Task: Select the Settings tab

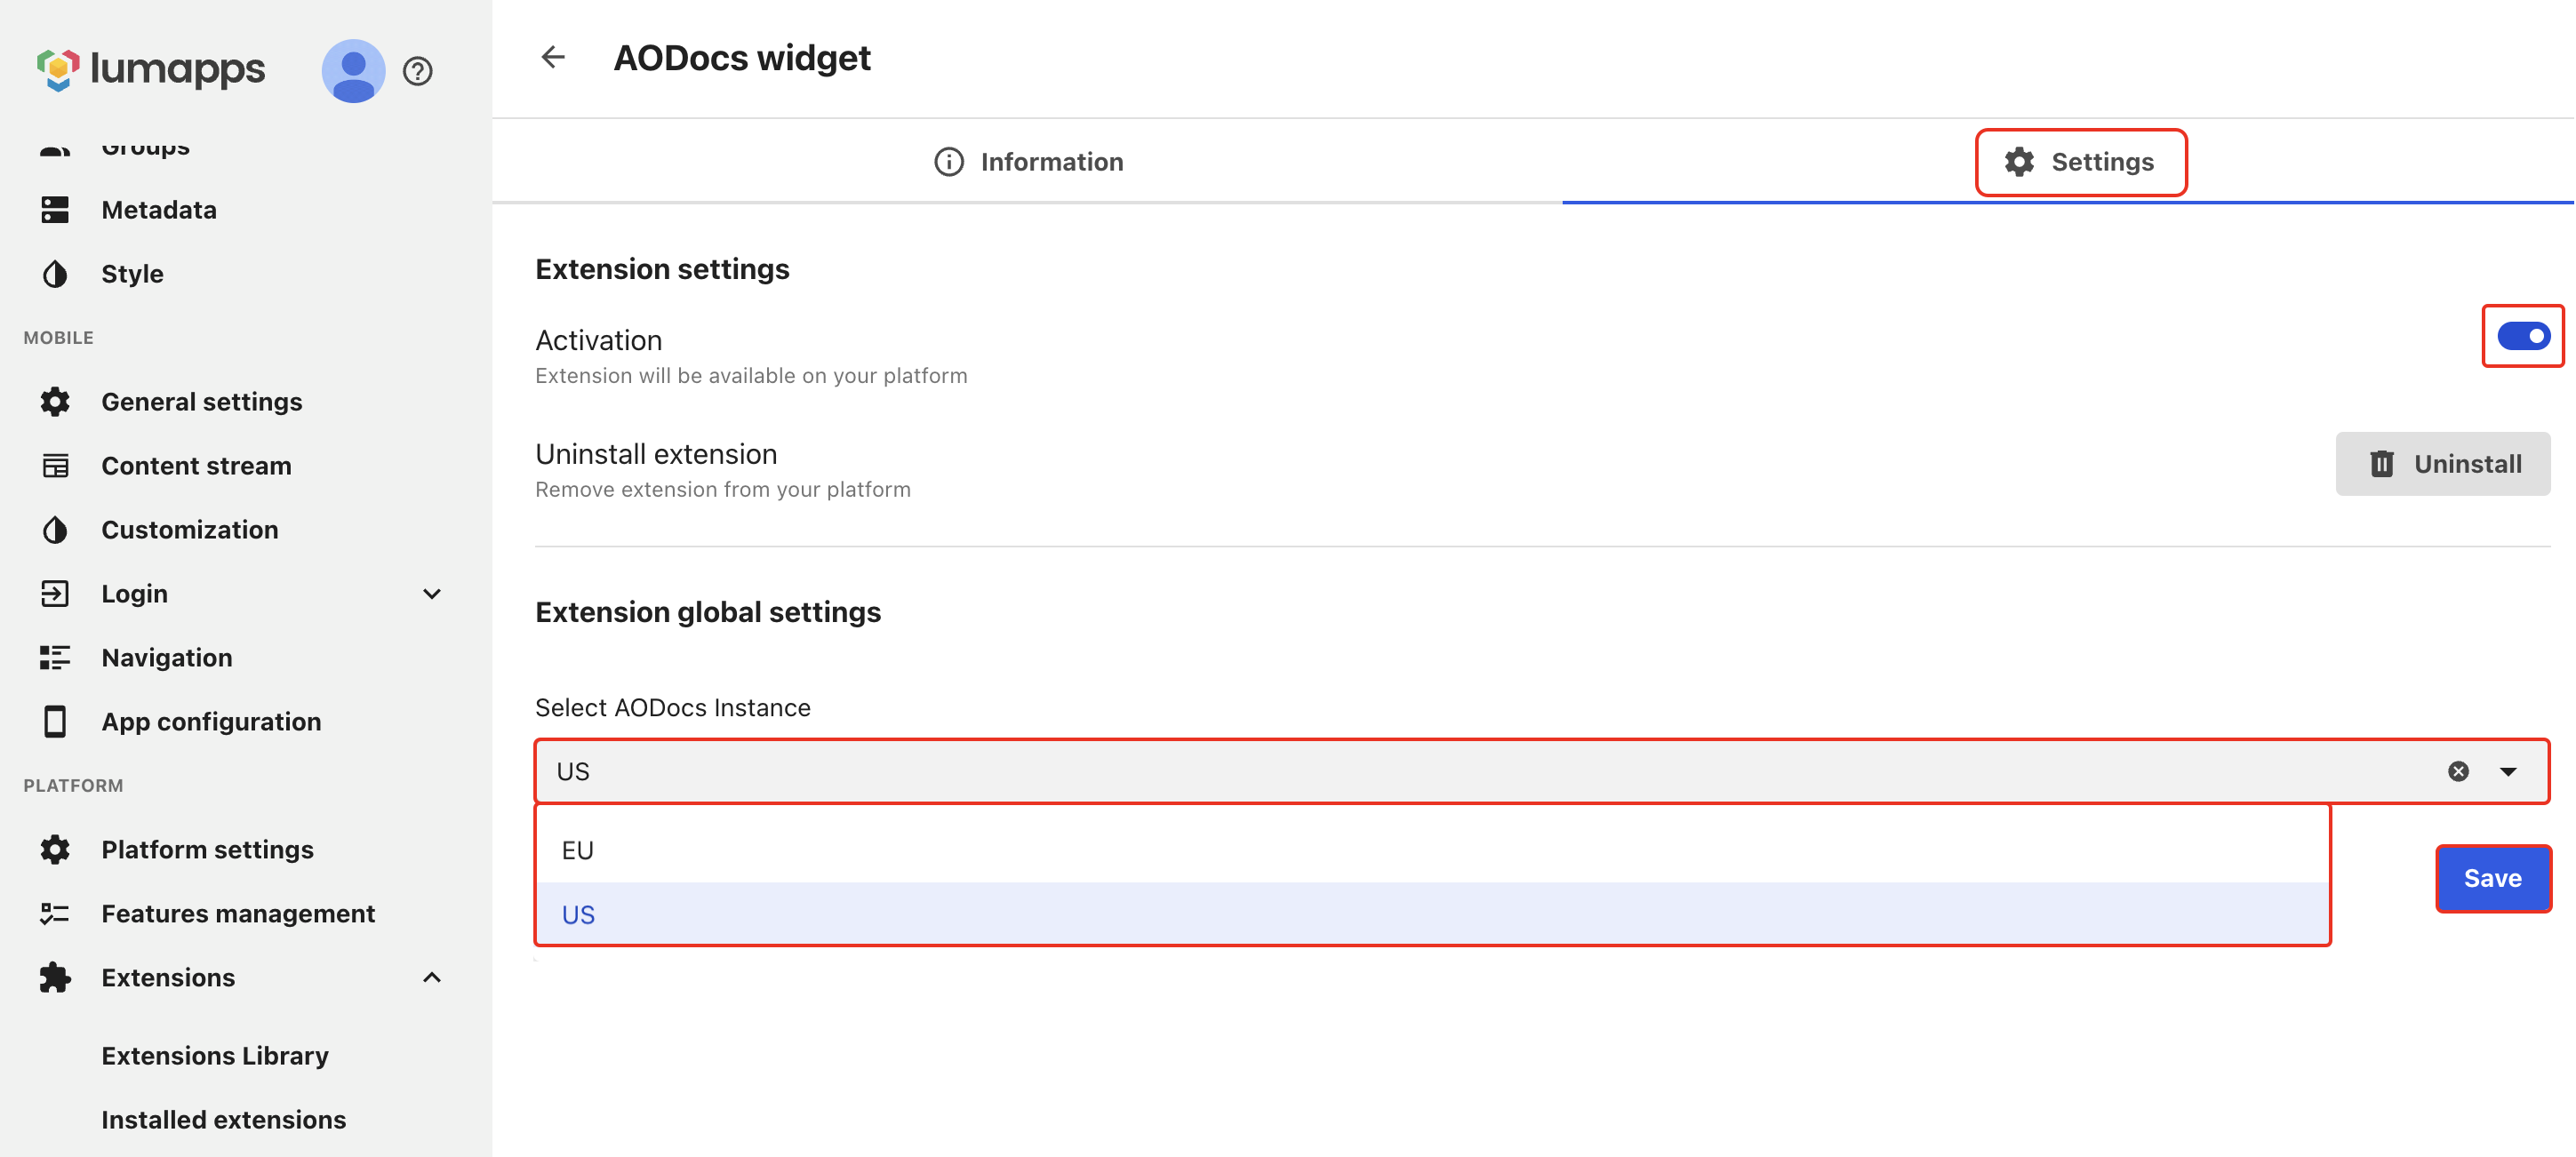Action: point(2080,162)
